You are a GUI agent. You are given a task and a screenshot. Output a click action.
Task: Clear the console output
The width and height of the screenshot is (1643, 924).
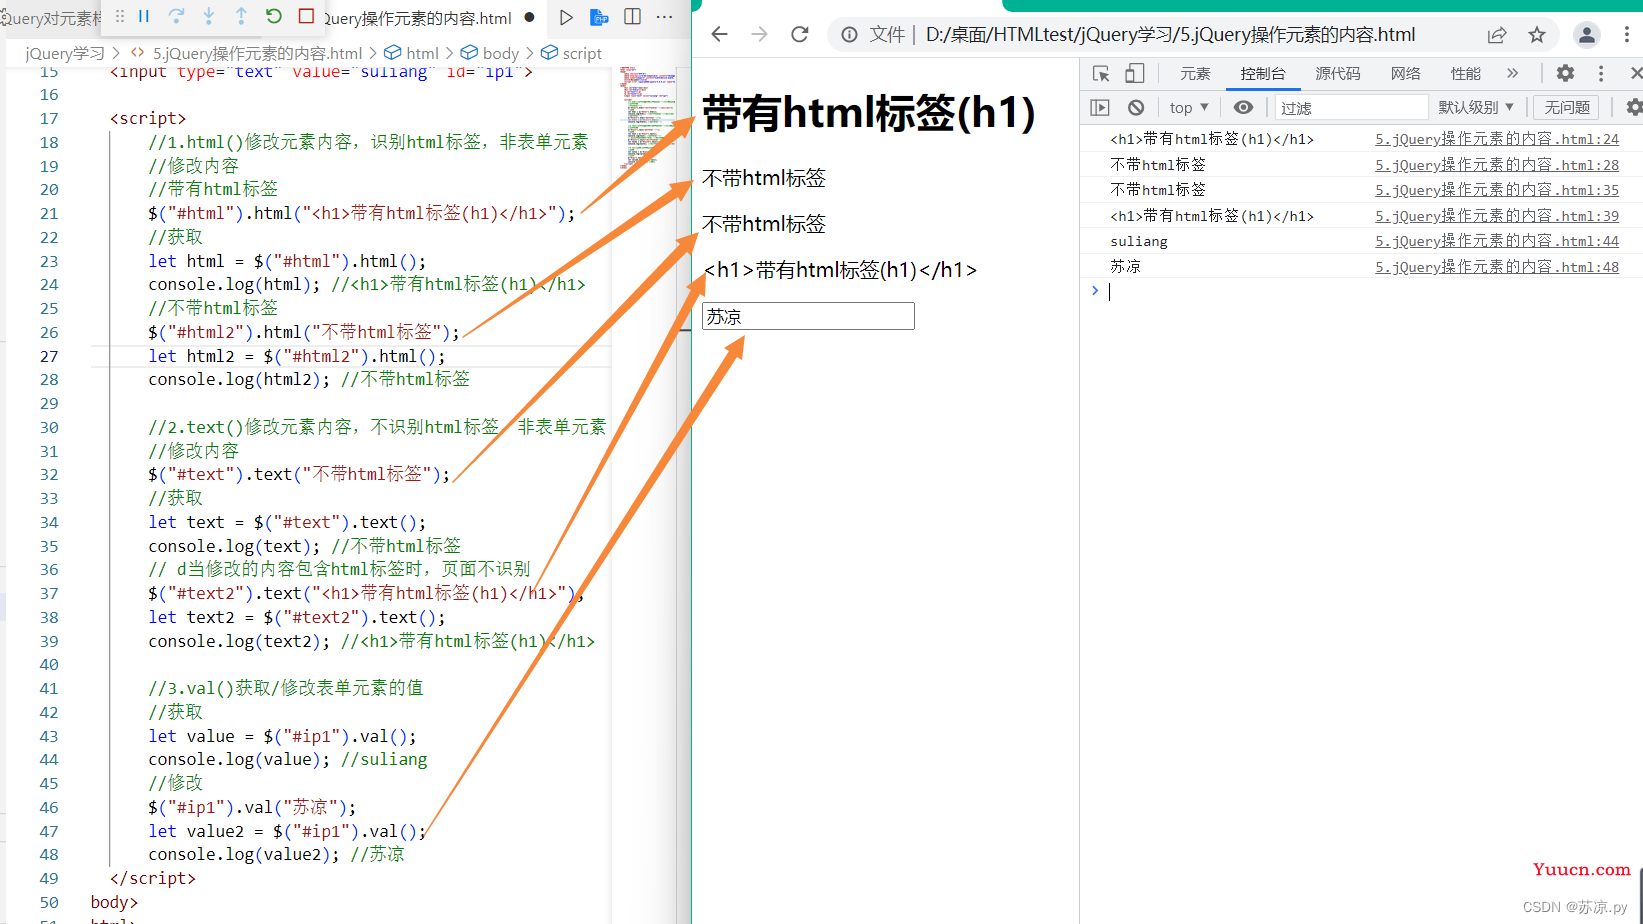1136,107
